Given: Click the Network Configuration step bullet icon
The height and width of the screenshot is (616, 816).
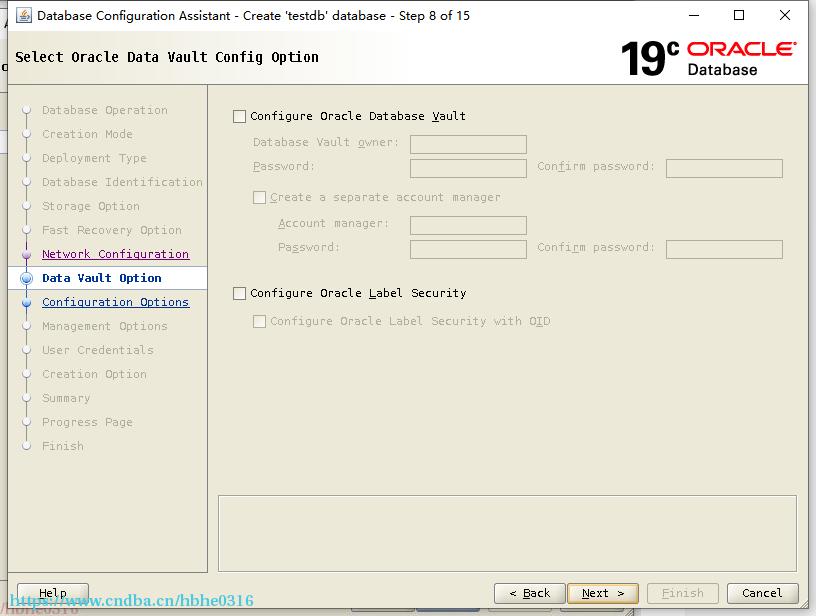Looking at the screenshot, I should click(x=27, y=254).
